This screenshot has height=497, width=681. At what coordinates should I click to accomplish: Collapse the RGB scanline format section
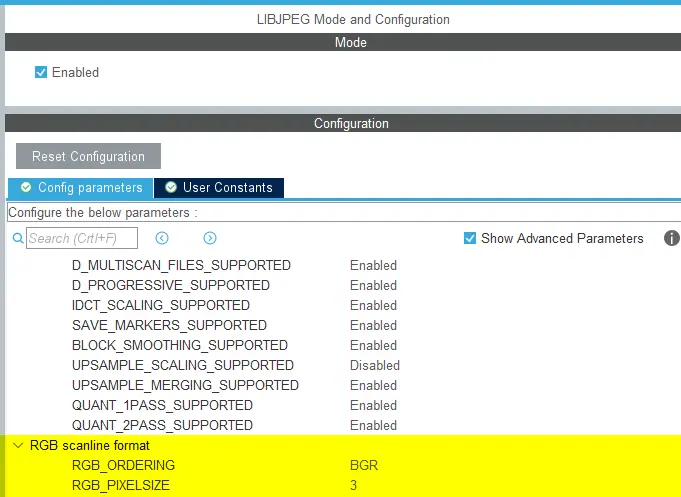[x=17, y=445]
